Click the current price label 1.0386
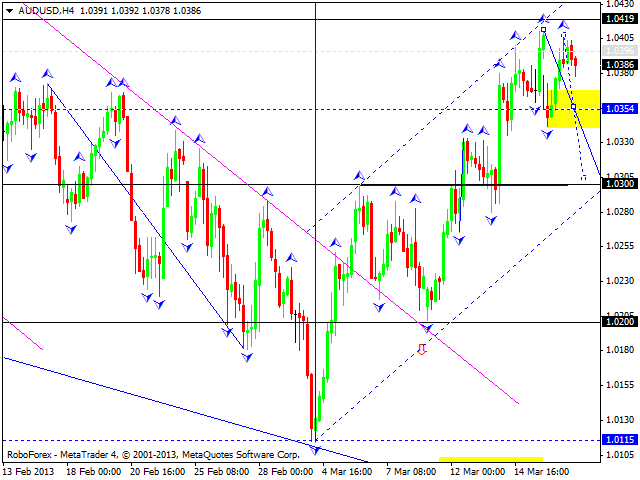This screenshot has height=480, width=640. pos(620,64)
